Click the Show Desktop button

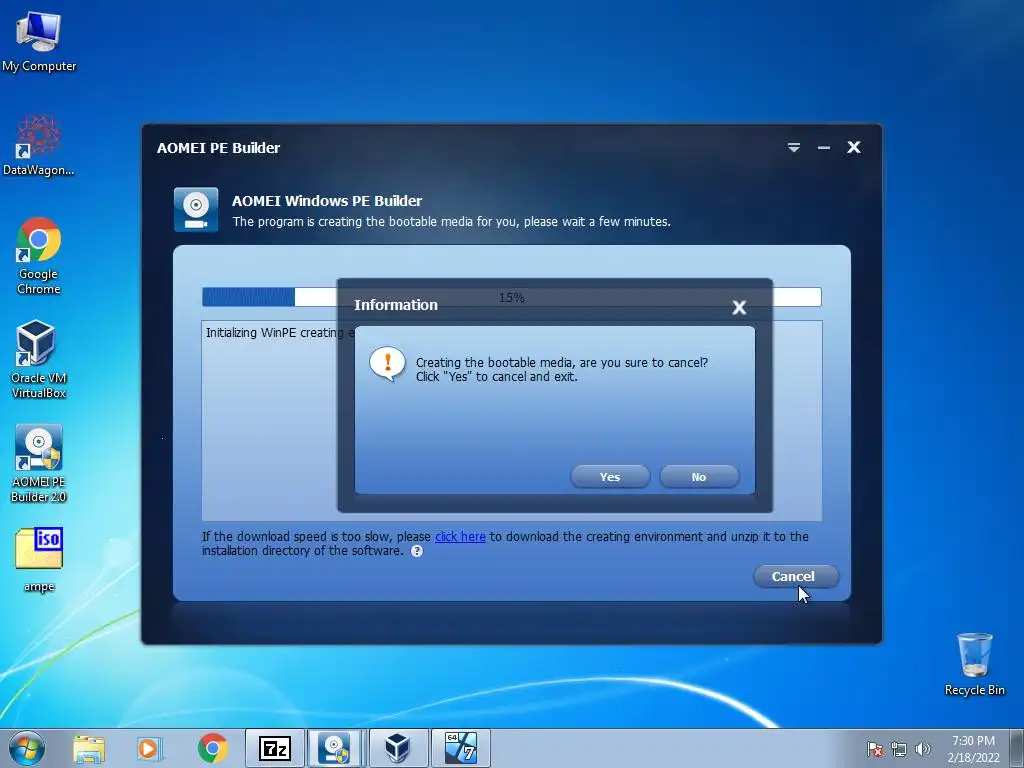click(x=1017, y=748)
